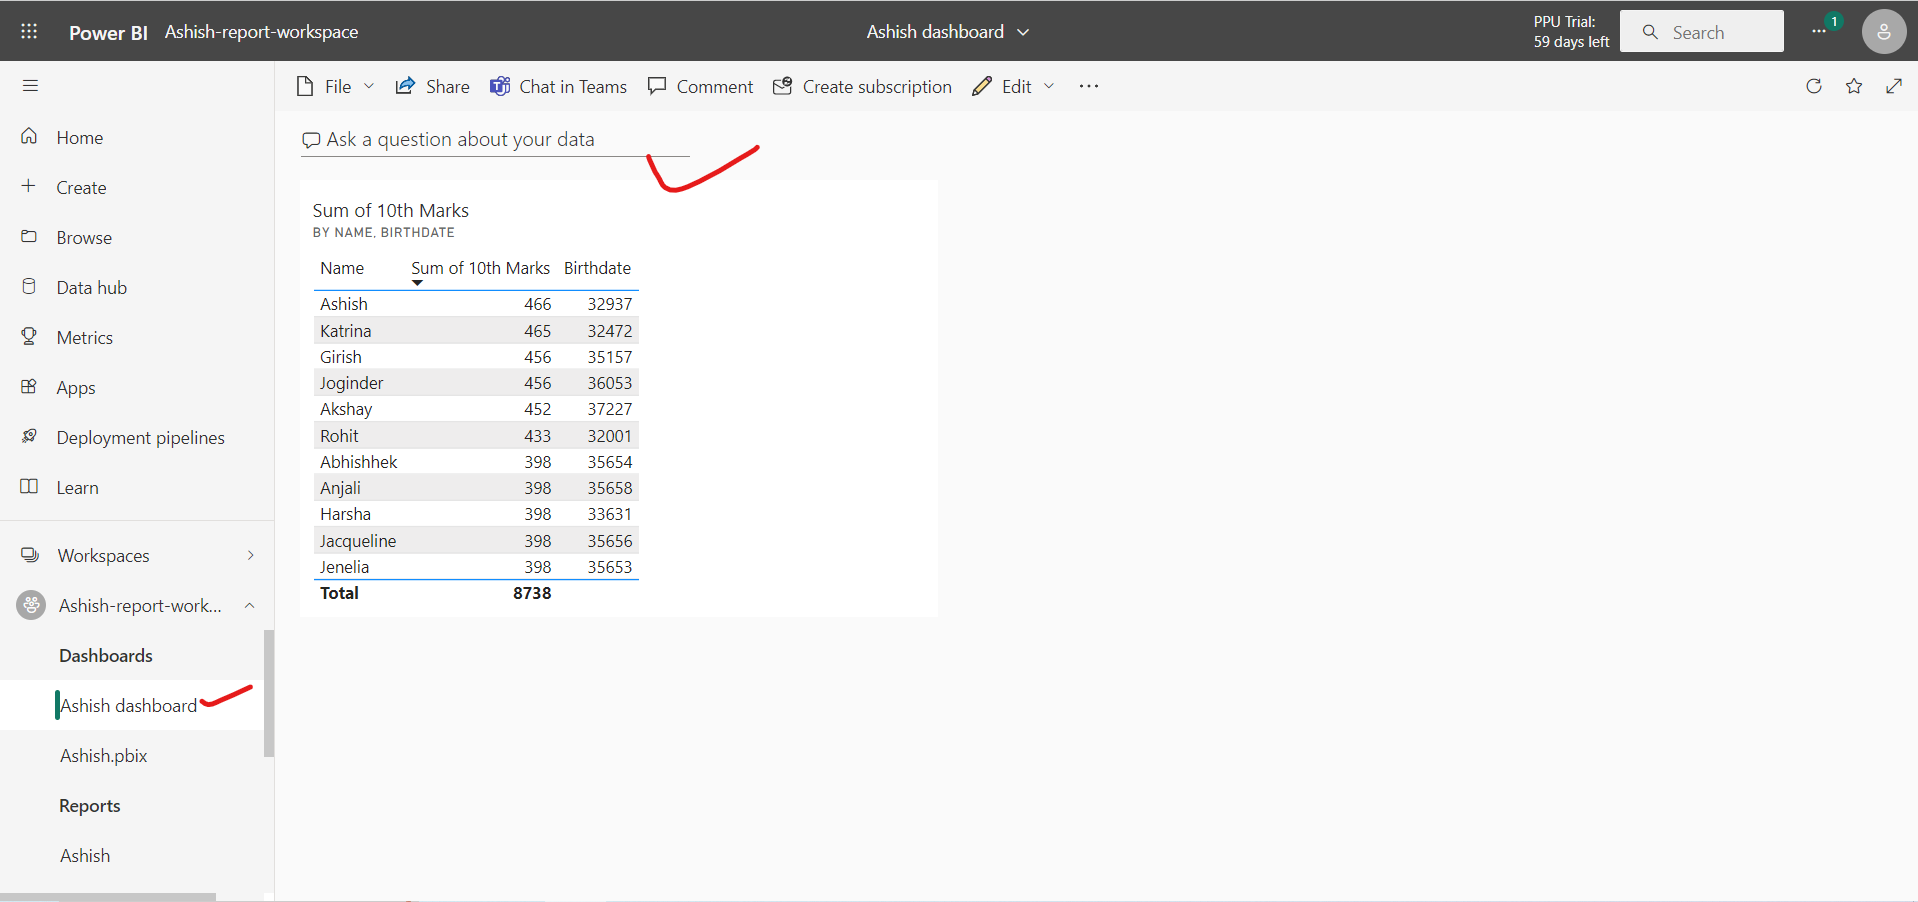
Task: Open your account profile avatar
Action: [1883, 31]
